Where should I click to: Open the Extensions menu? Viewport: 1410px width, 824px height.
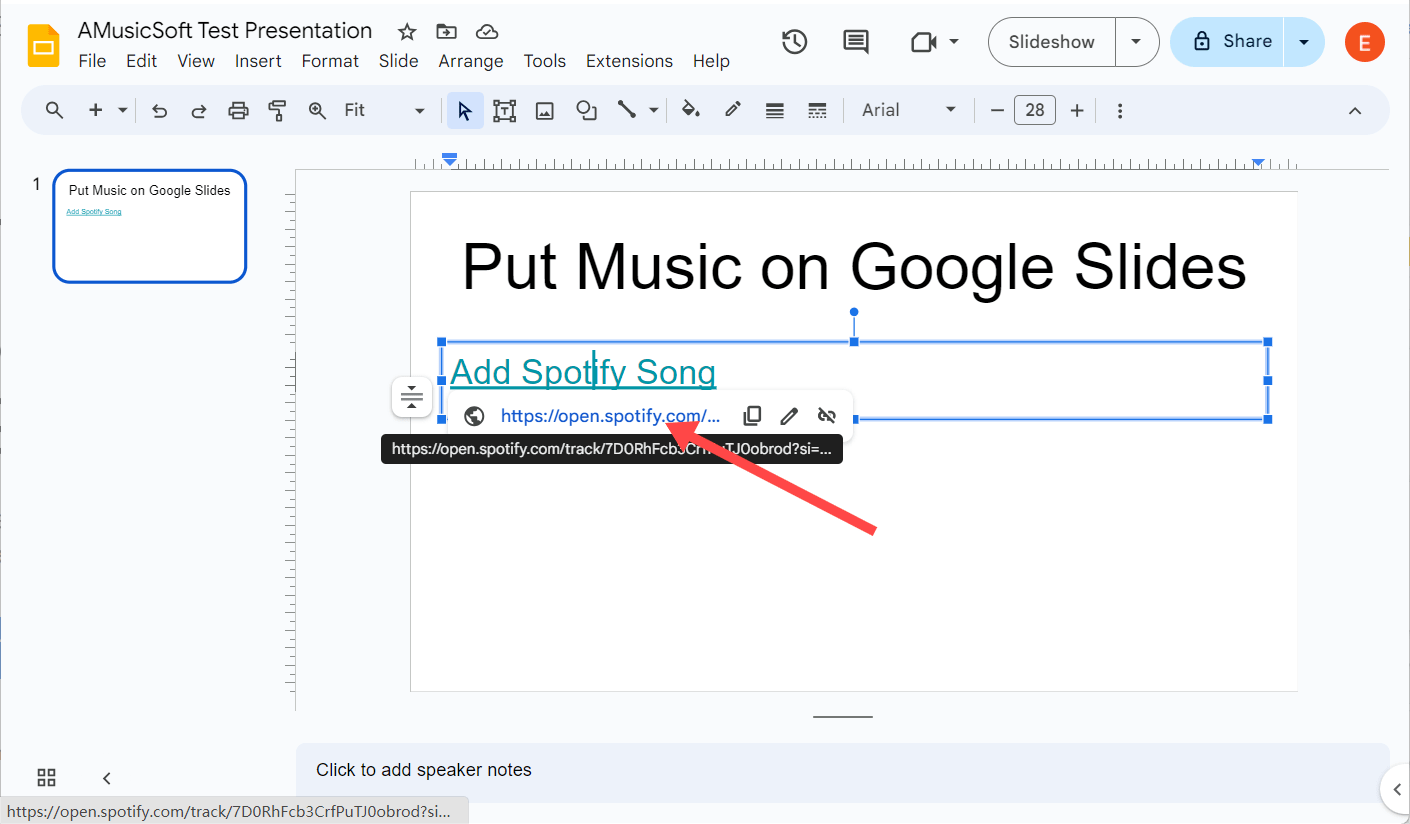pos(629,61)
